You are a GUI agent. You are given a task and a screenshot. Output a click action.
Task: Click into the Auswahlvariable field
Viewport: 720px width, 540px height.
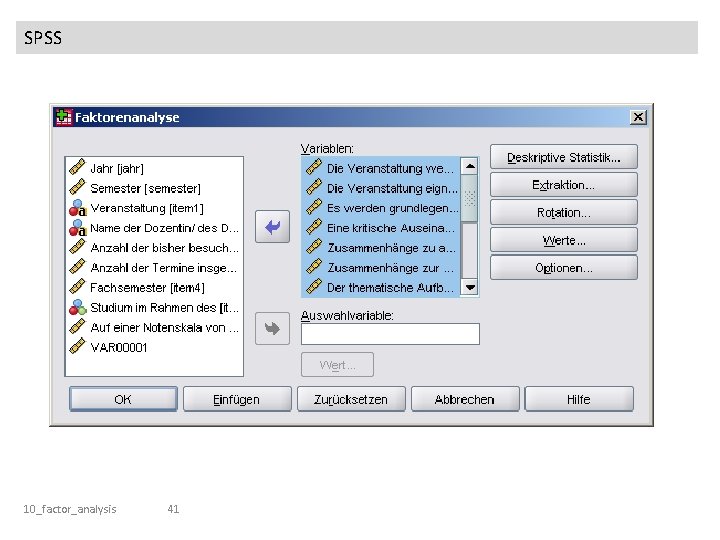point(390,334)
